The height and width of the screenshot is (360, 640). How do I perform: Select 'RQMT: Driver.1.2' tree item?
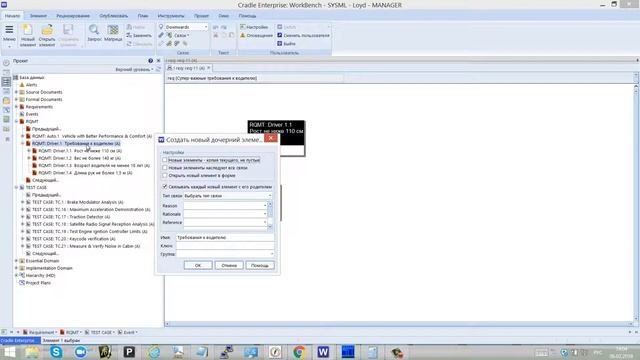pyautogui.click(x=80, y=158)
